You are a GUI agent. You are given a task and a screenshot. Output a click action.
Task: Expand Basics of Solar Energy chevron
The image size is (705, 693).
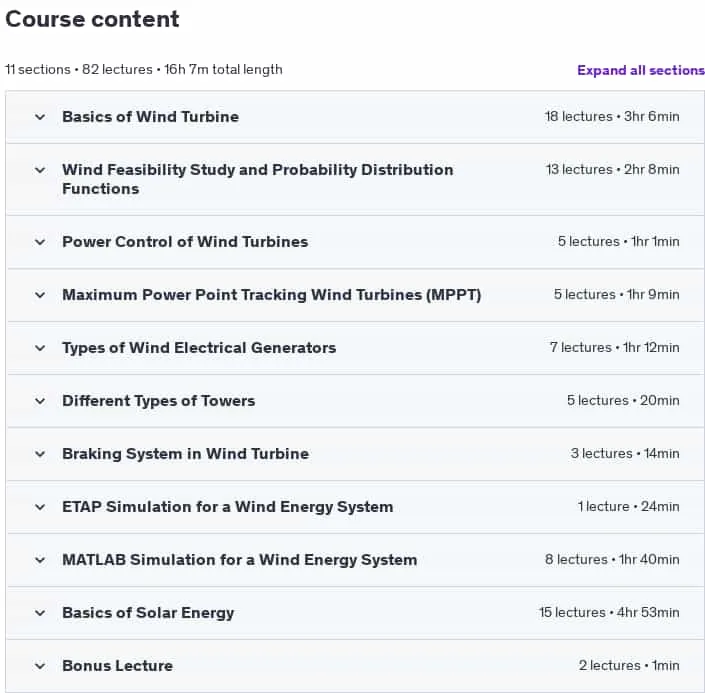40,613
